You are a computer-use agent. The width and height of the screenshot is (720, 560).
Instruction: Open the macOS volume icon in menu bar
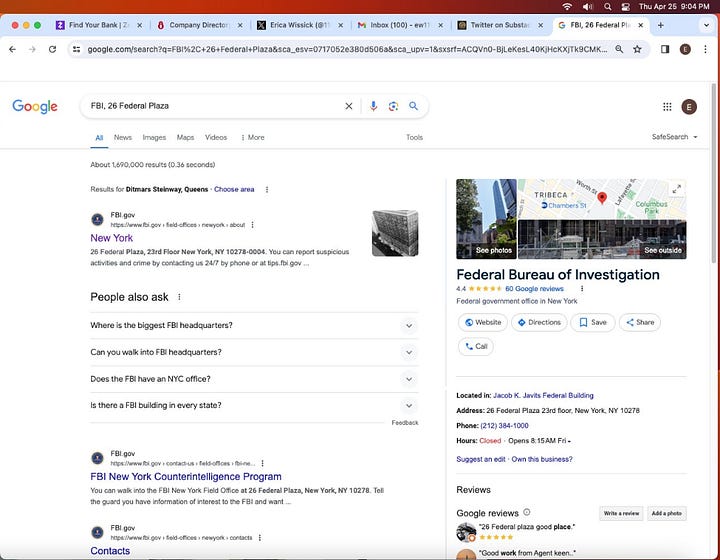[587, 6]
